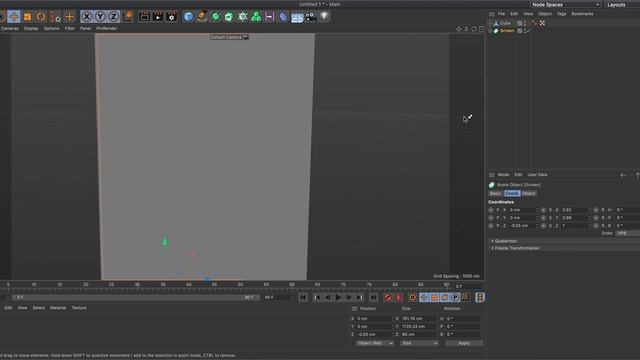The width and height of the screenshot is (640, 360).
Task: Toggle X axis lock
Action: click(x=87, y=17)
